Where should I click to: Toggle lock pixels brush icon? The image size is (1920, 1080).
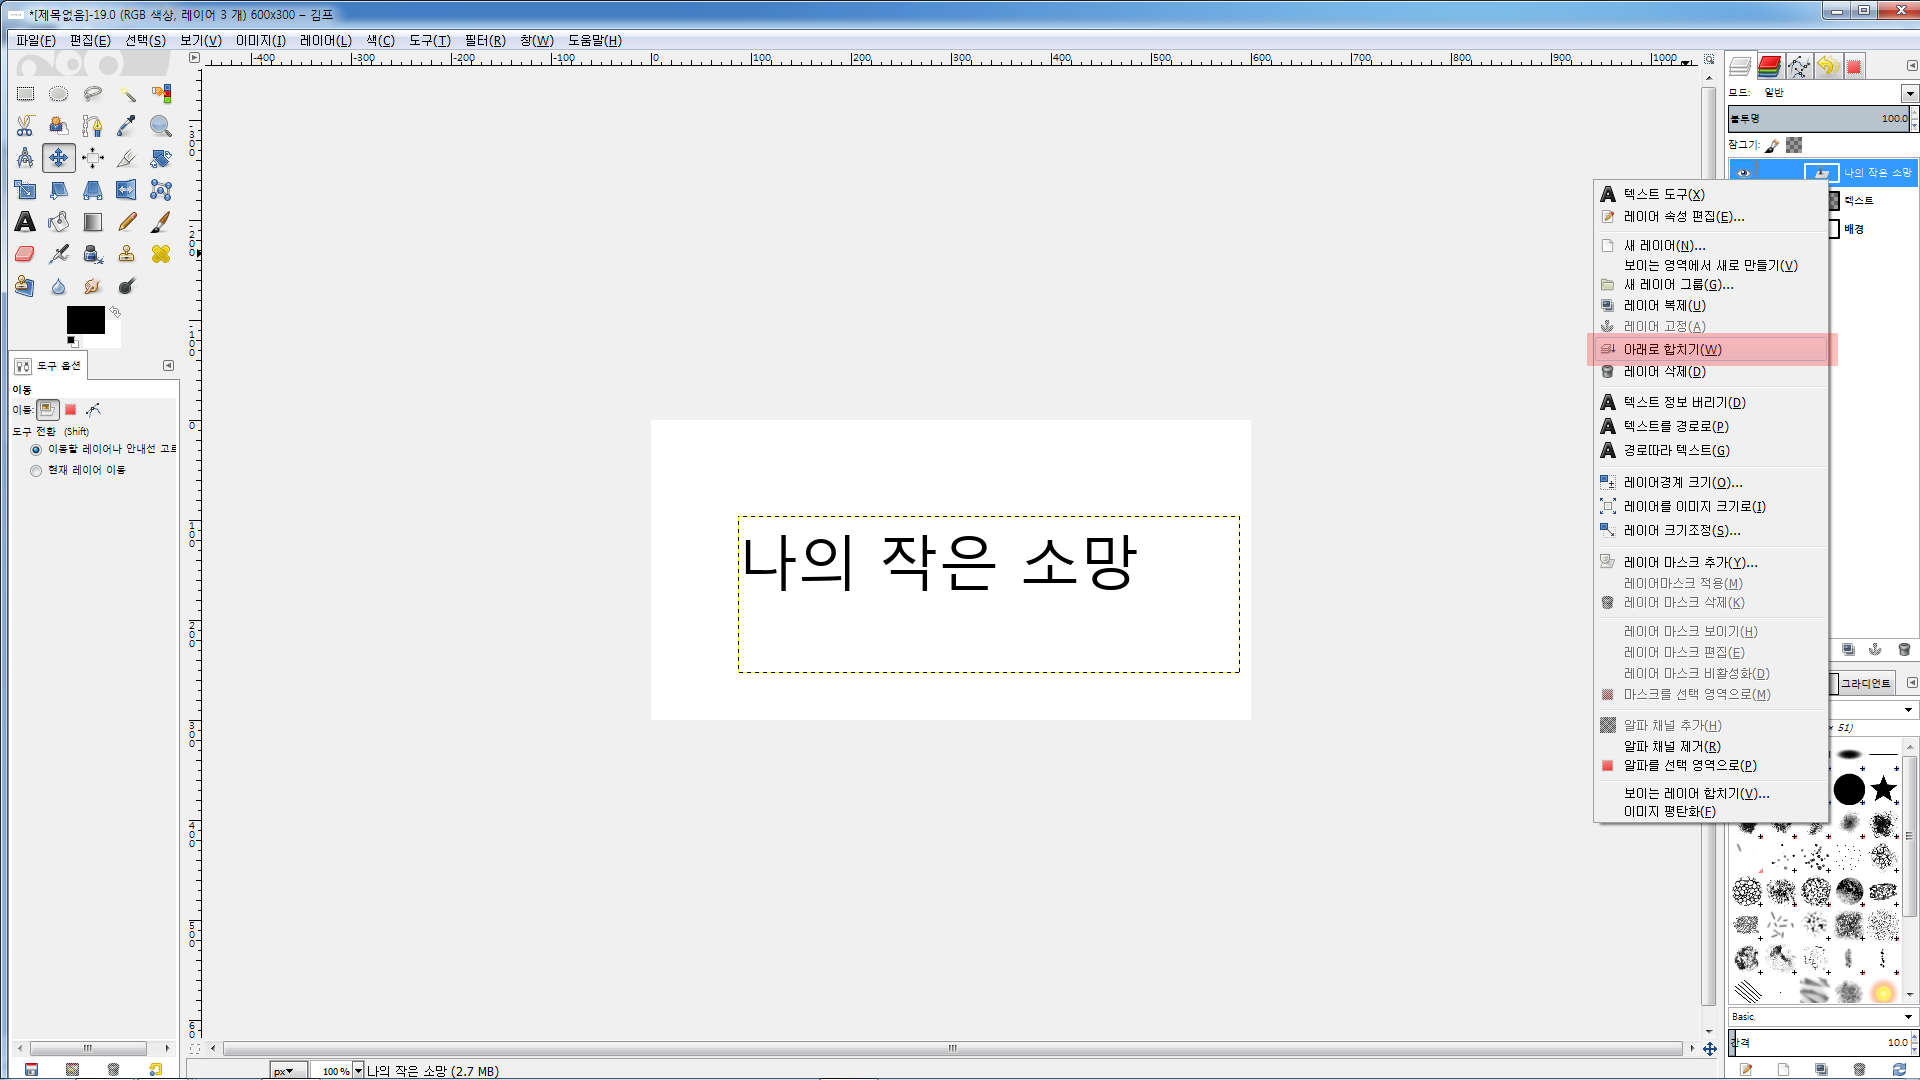[x=1772, y=146]
